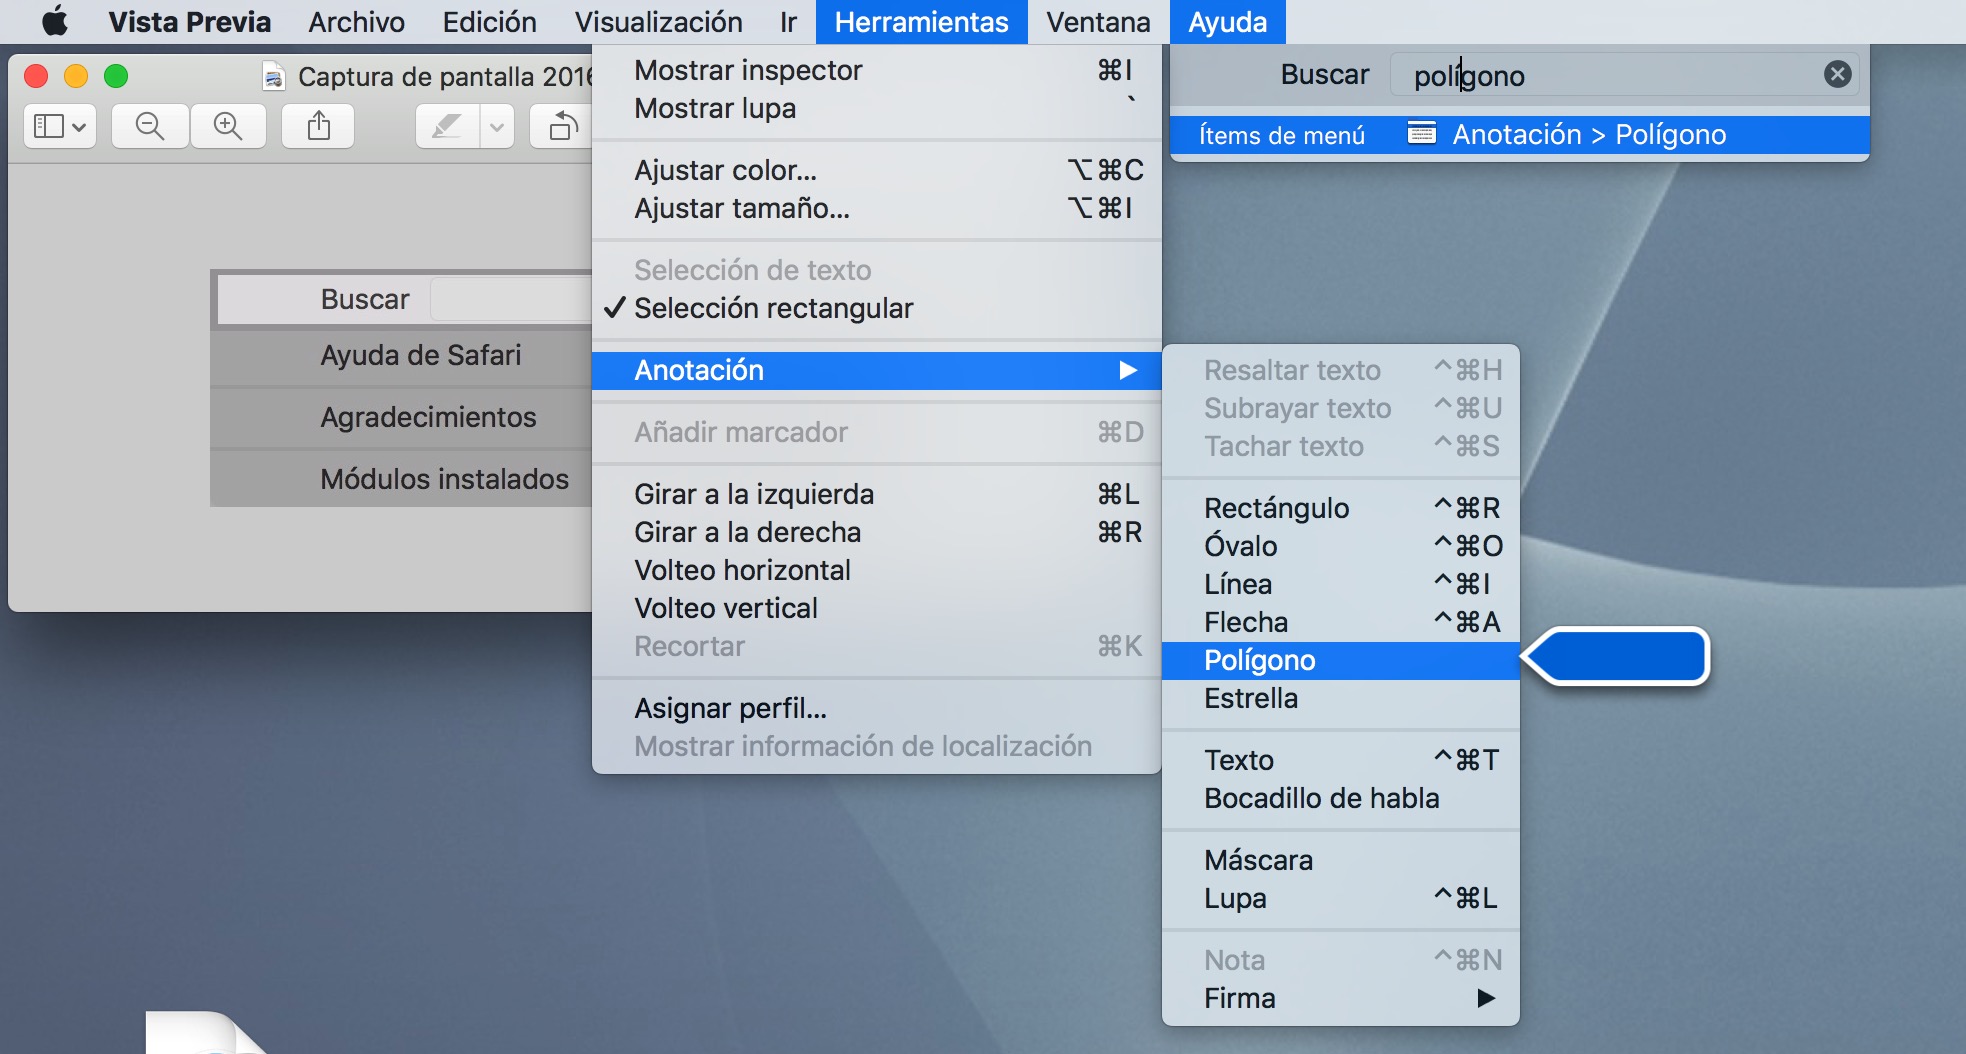Screen dimensions: 1966x1054
Task: Choose Ajustar tamaño…
Action: coord(877,208)
